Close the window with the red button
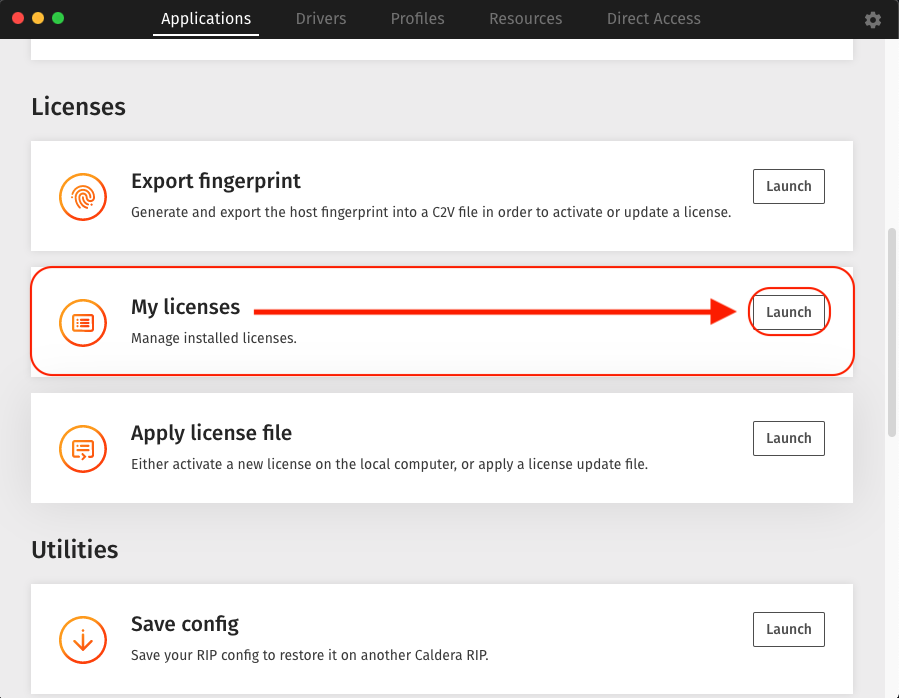This screenshot has height=698, width=899. [18, 18]
